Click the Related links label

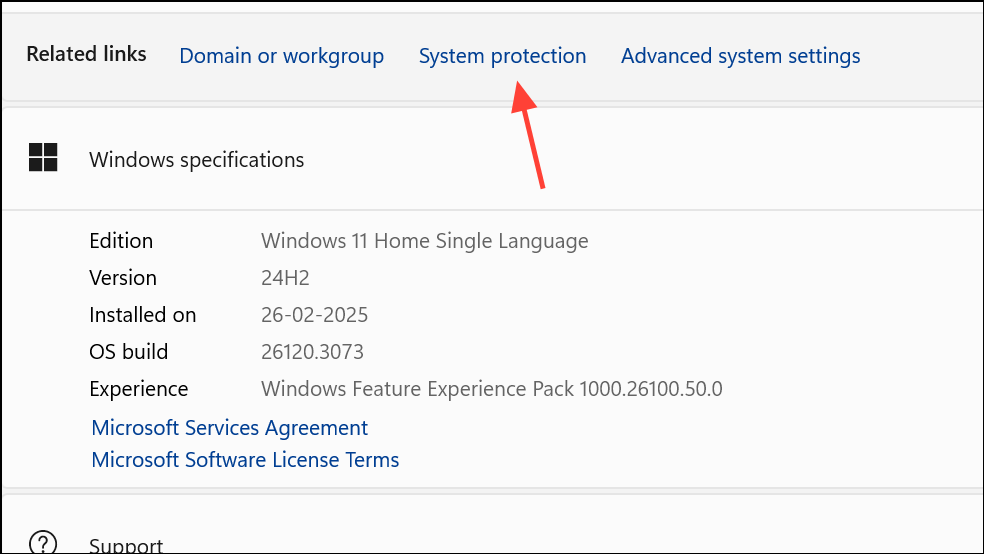[86, 54]
